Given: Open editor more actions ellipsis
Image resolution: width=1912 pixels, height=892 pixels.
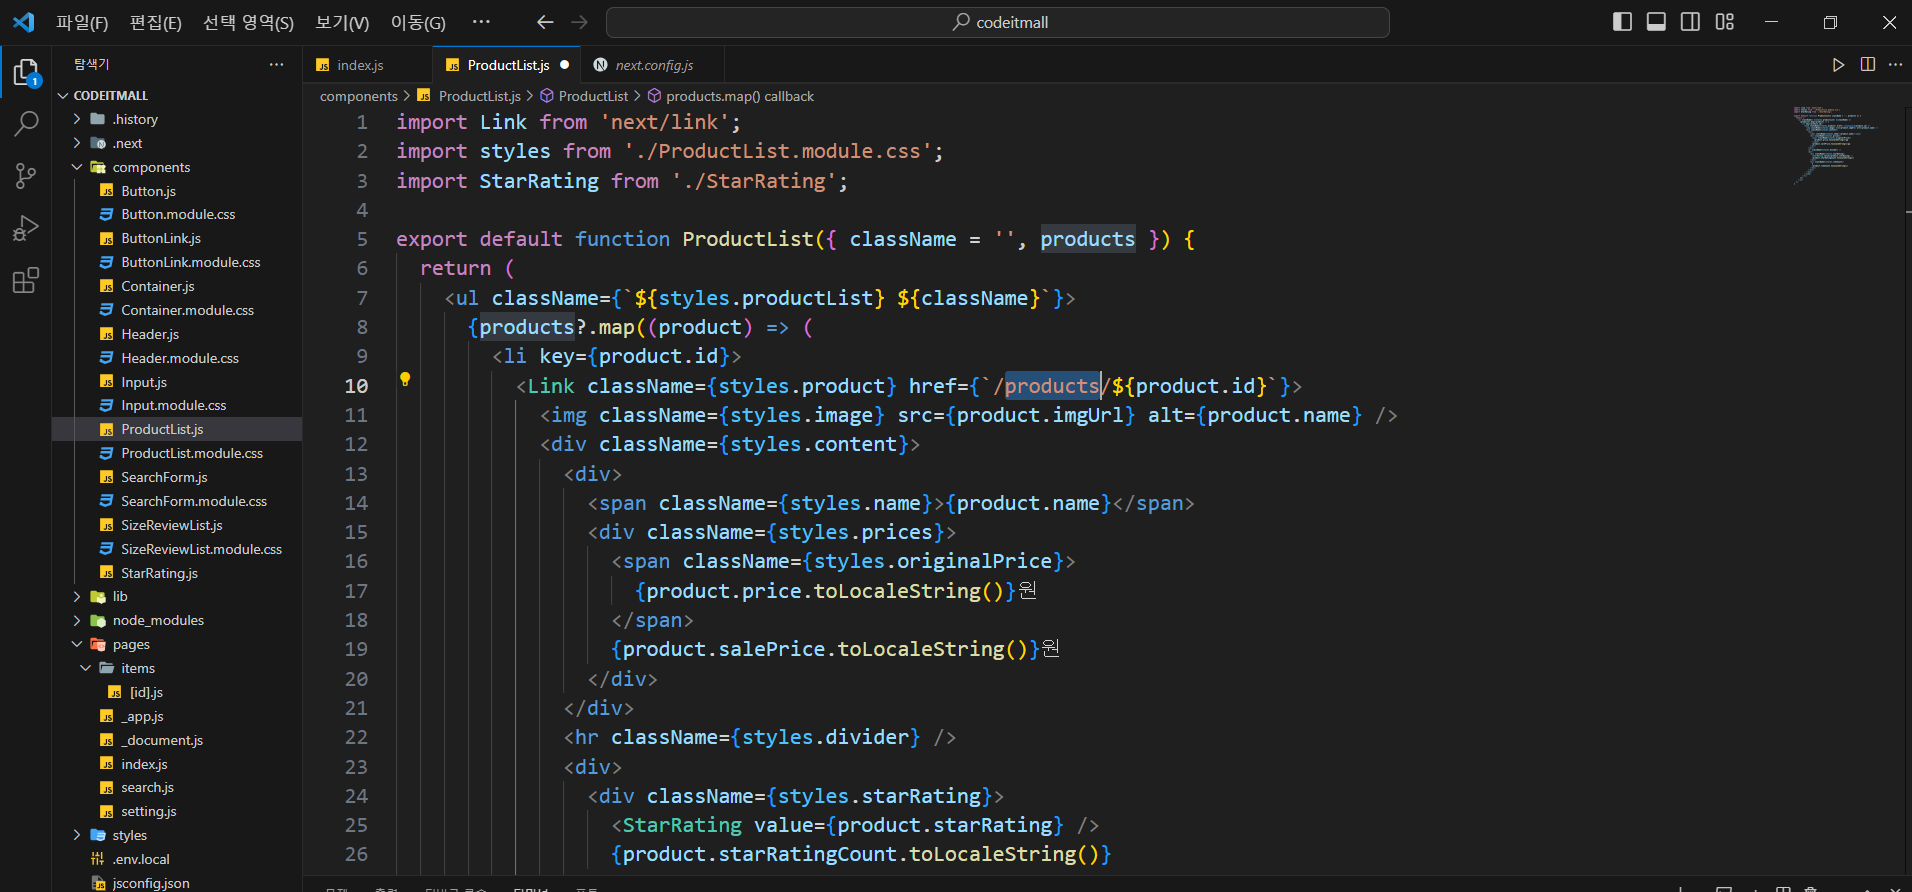Looking at the screenshot, I should coord(1895,65).
